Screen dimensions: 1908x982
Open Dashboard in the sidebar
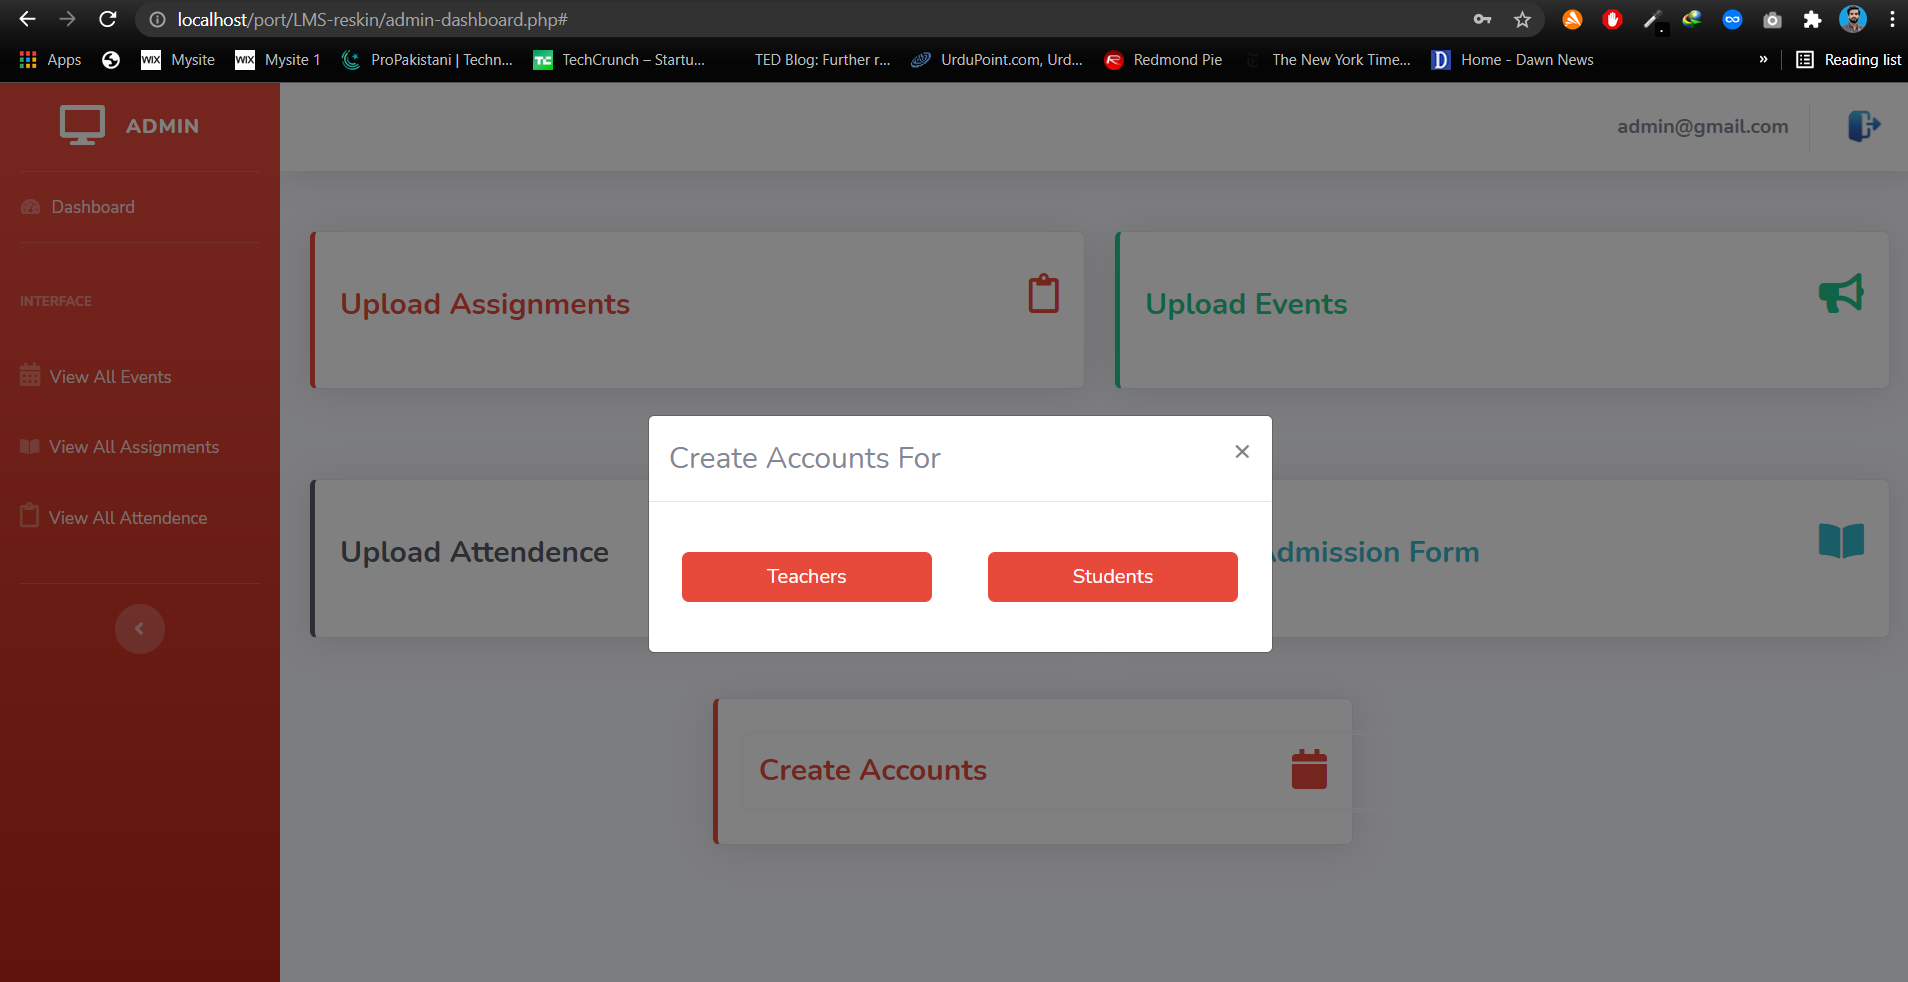pos(92,207)
